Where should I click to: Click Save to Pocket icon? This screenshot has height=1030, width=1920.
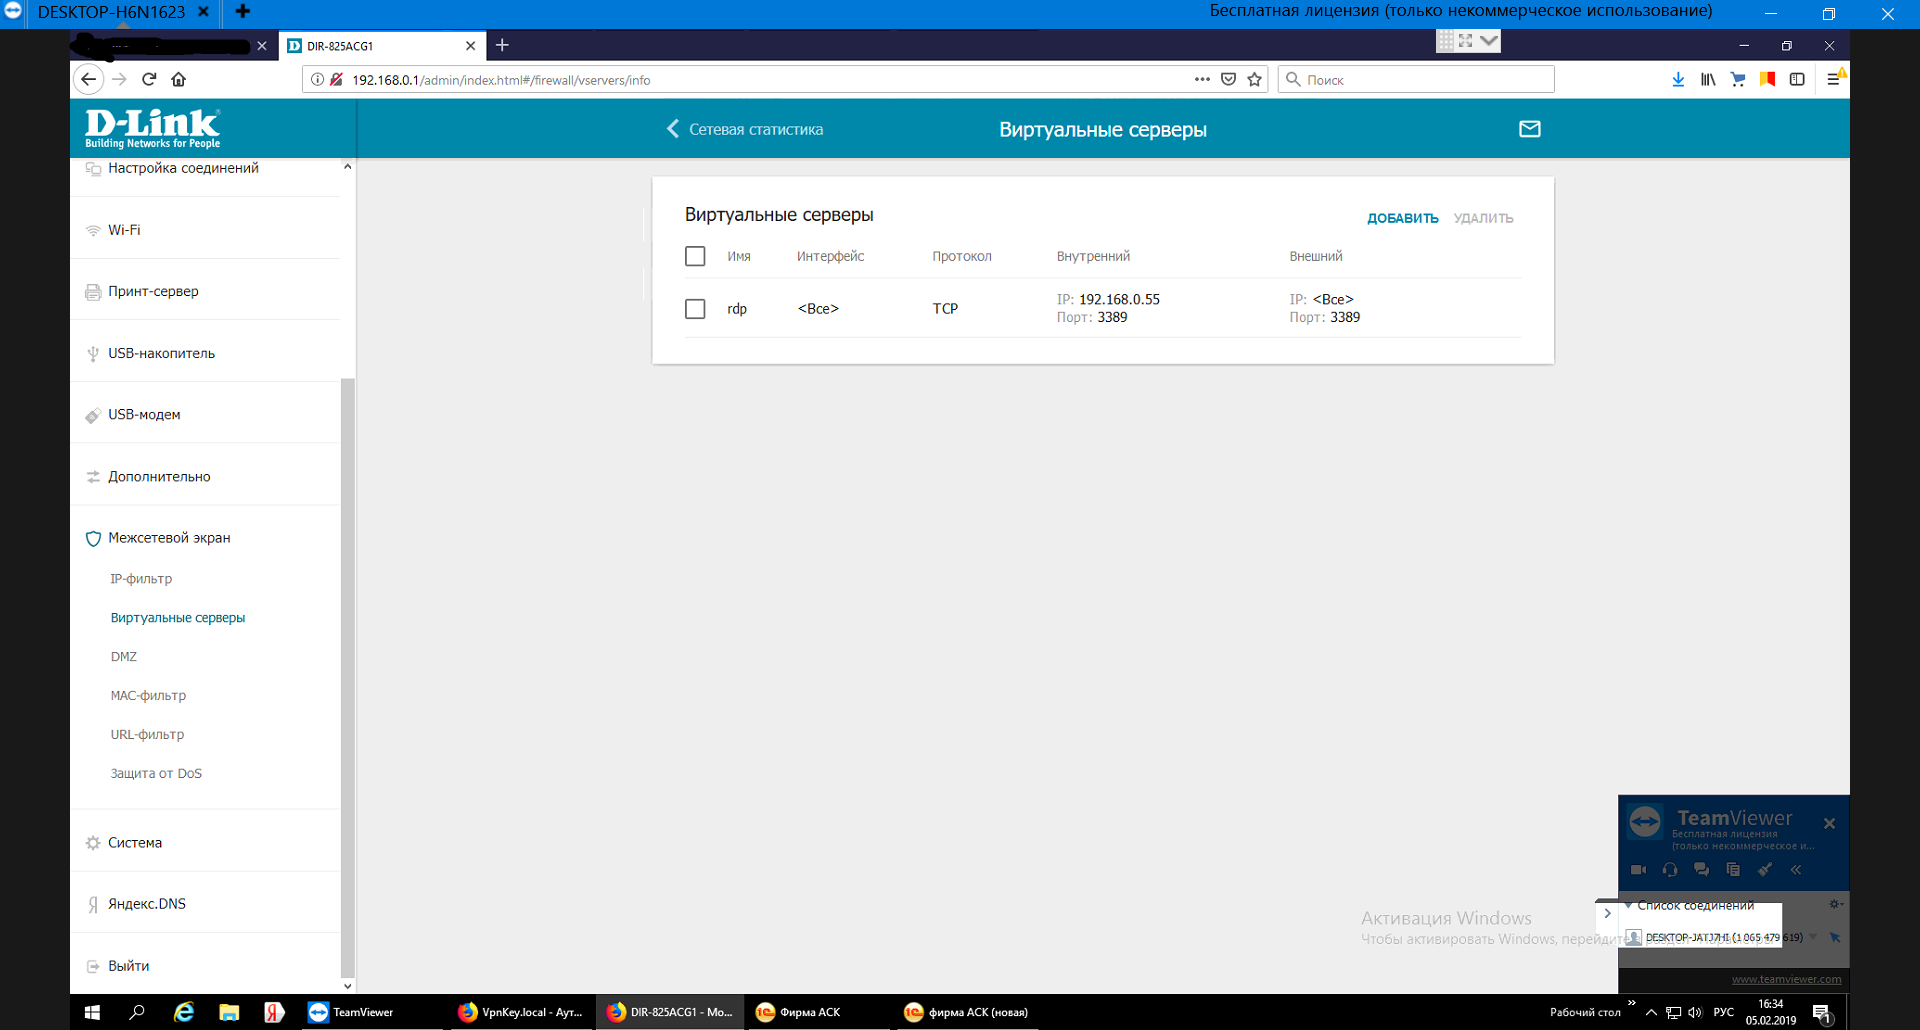point(1229,79)
